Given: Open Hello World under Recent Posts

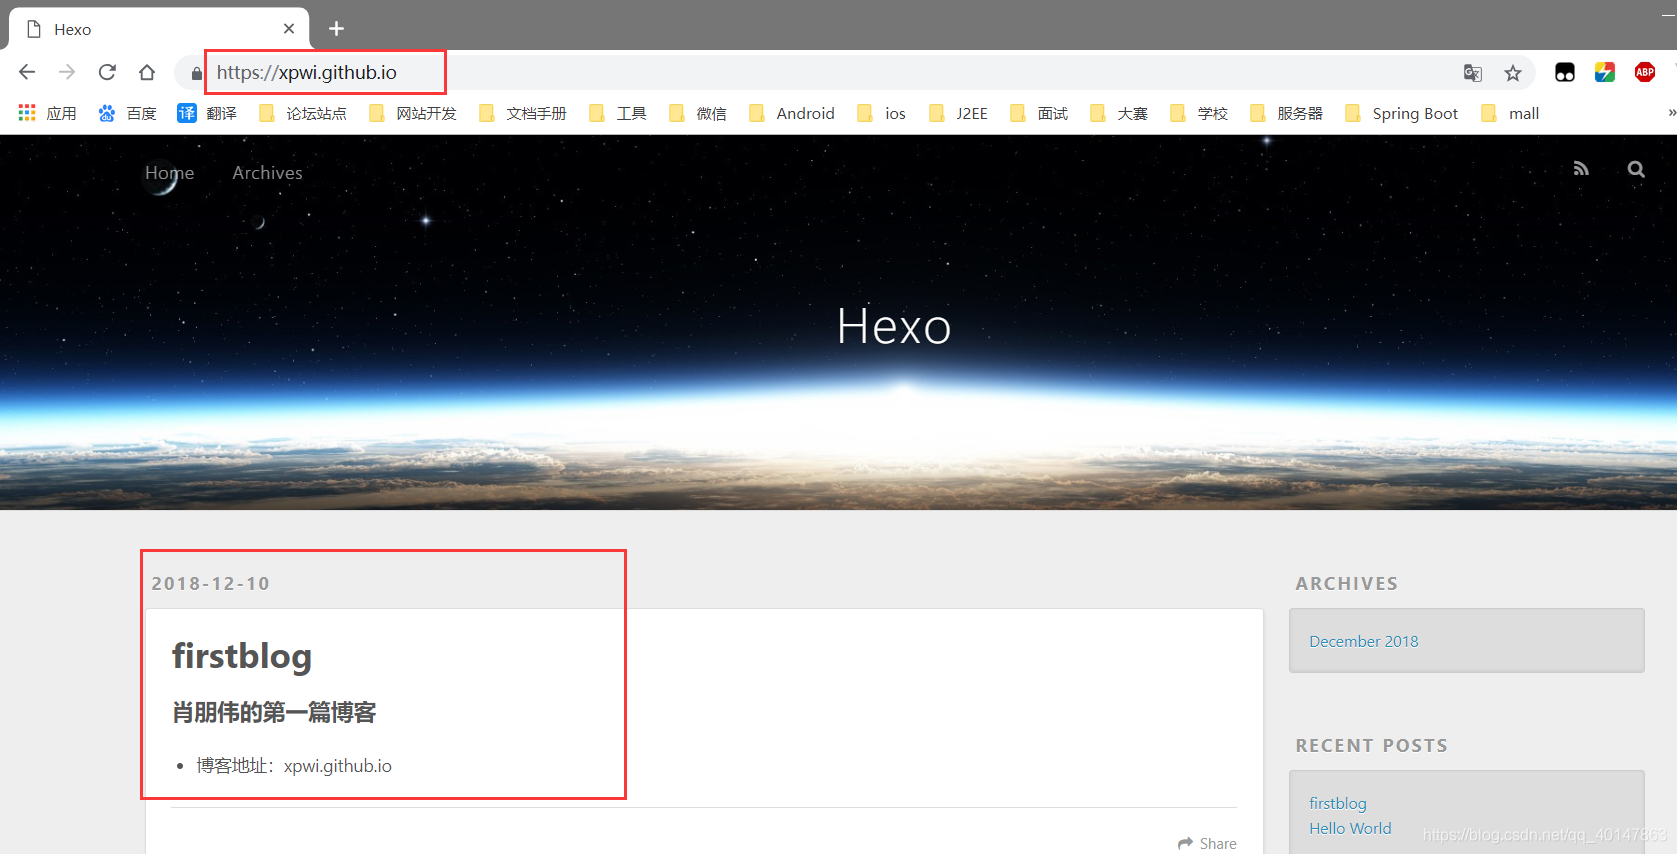Looking at the screenshot, I should 1350,828.
